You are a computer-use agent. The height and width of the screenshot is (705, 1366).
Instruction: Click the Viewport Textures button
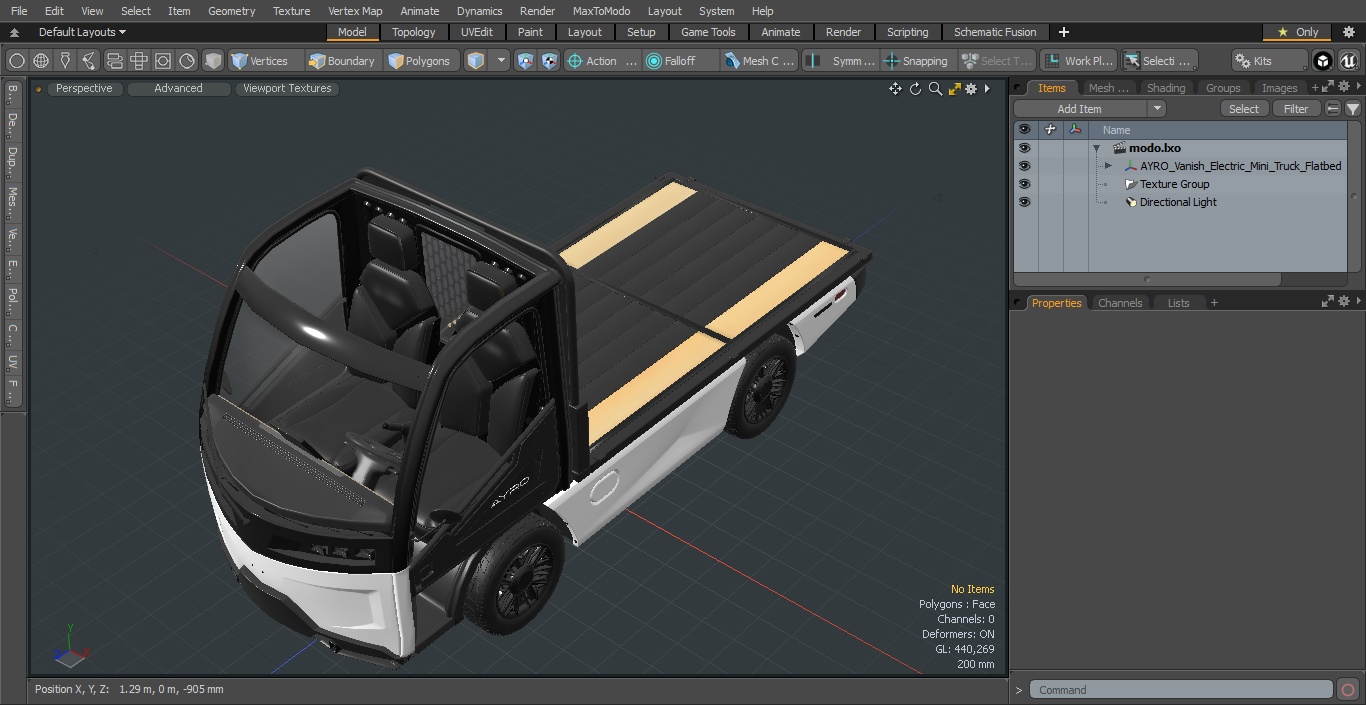(287, 88)
